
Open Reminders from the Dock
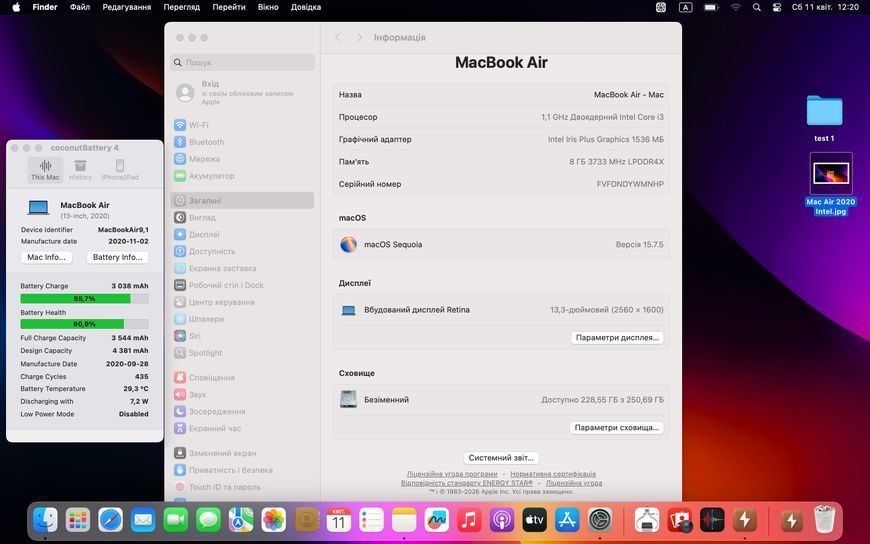[371, 520]
